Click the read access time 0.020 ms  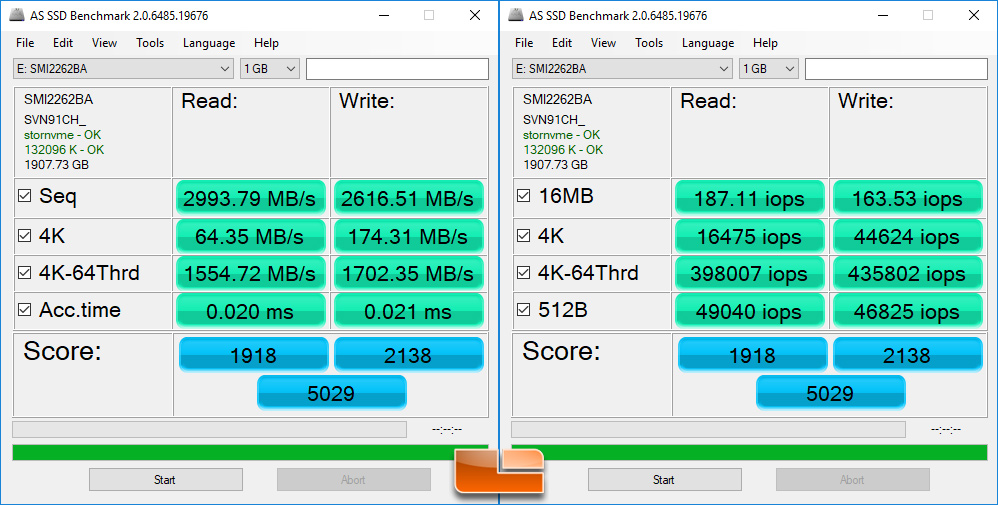click(x=250, y=311)
